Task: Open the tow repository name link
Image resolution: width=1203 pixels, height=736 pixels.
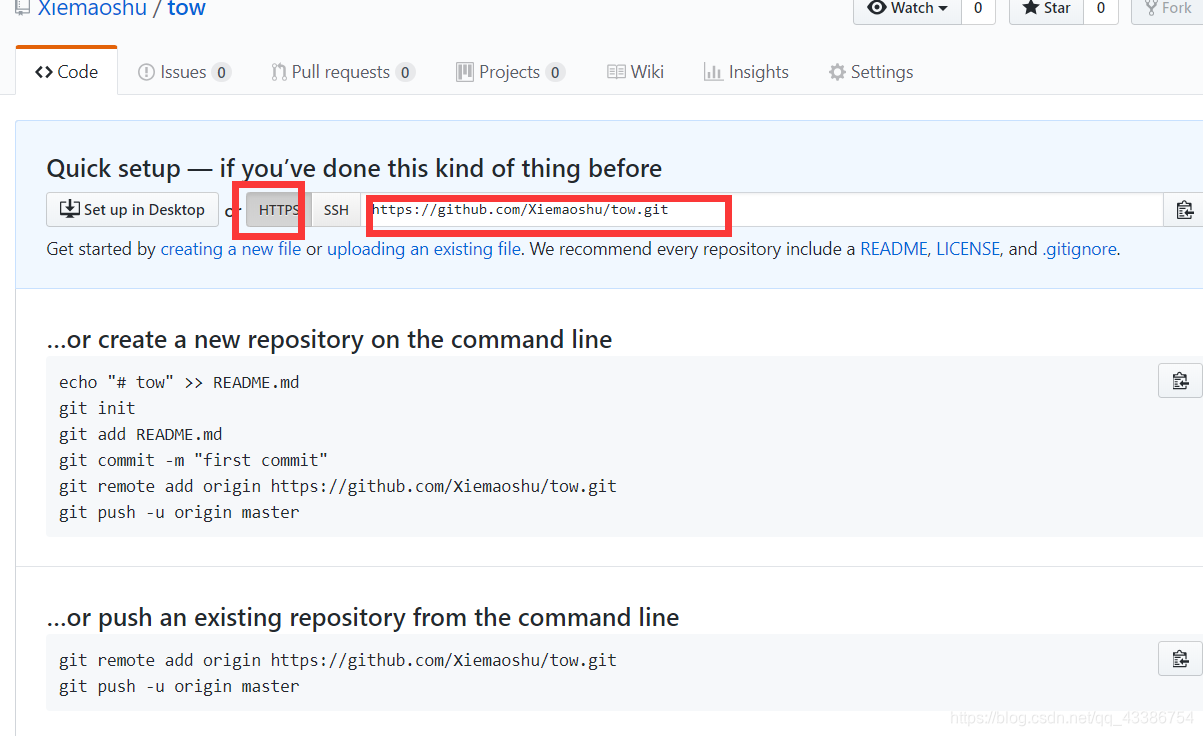Action: 186,9
